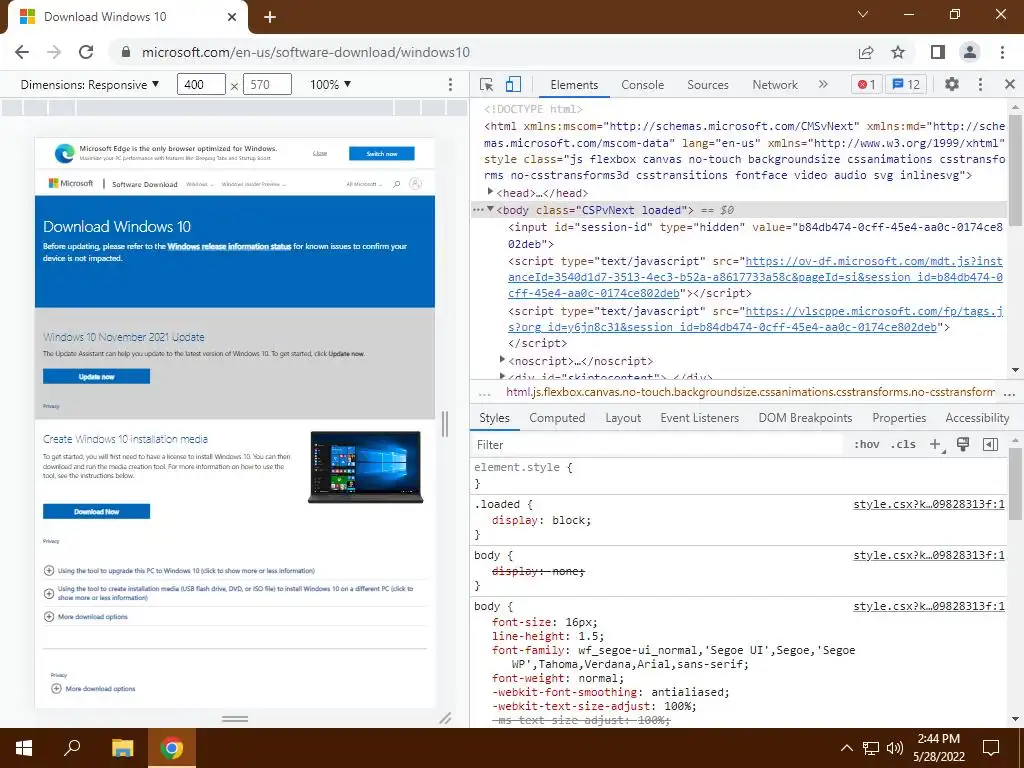Open Chrome three-dot menu
Screen dimensions: 1024x768
(x=1002, y=52)
